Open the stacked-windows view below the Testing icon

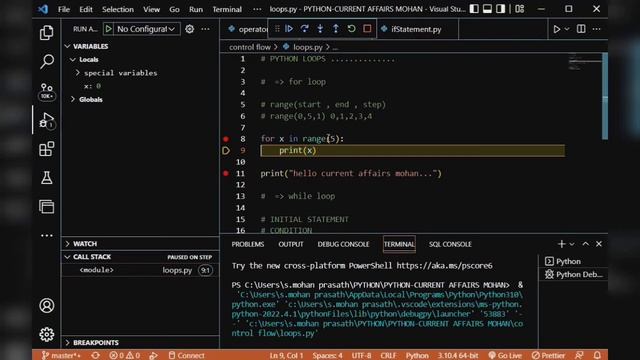(x=47, y=207)
